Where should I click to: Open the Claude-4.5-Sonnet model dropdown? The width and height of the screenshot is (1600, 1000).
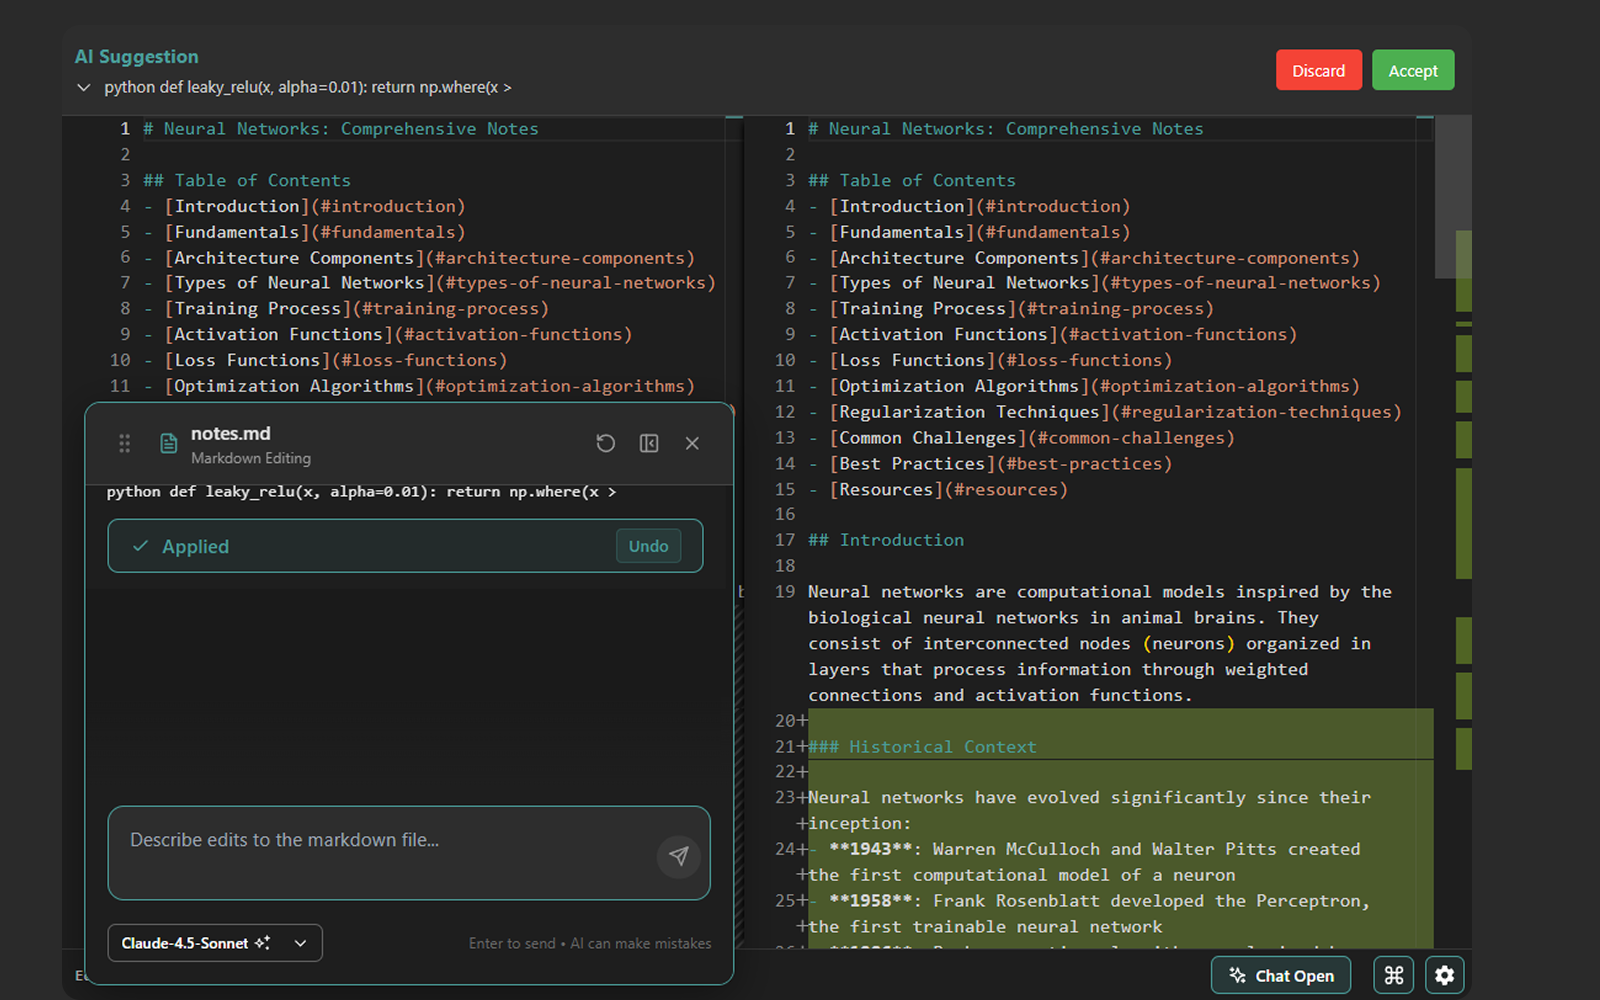point(215,943)
